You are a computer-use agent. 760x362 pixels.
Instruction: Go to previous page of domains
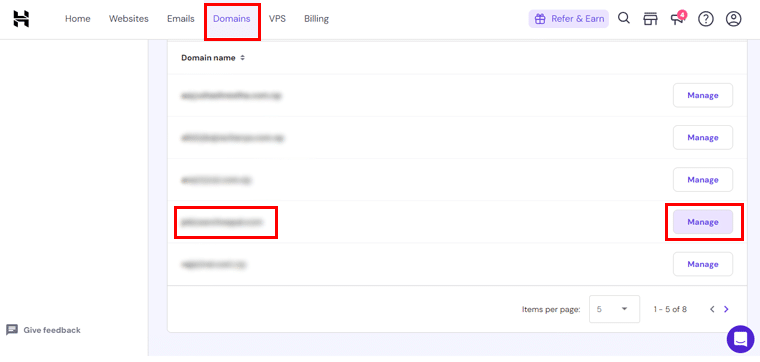[712, 309]
